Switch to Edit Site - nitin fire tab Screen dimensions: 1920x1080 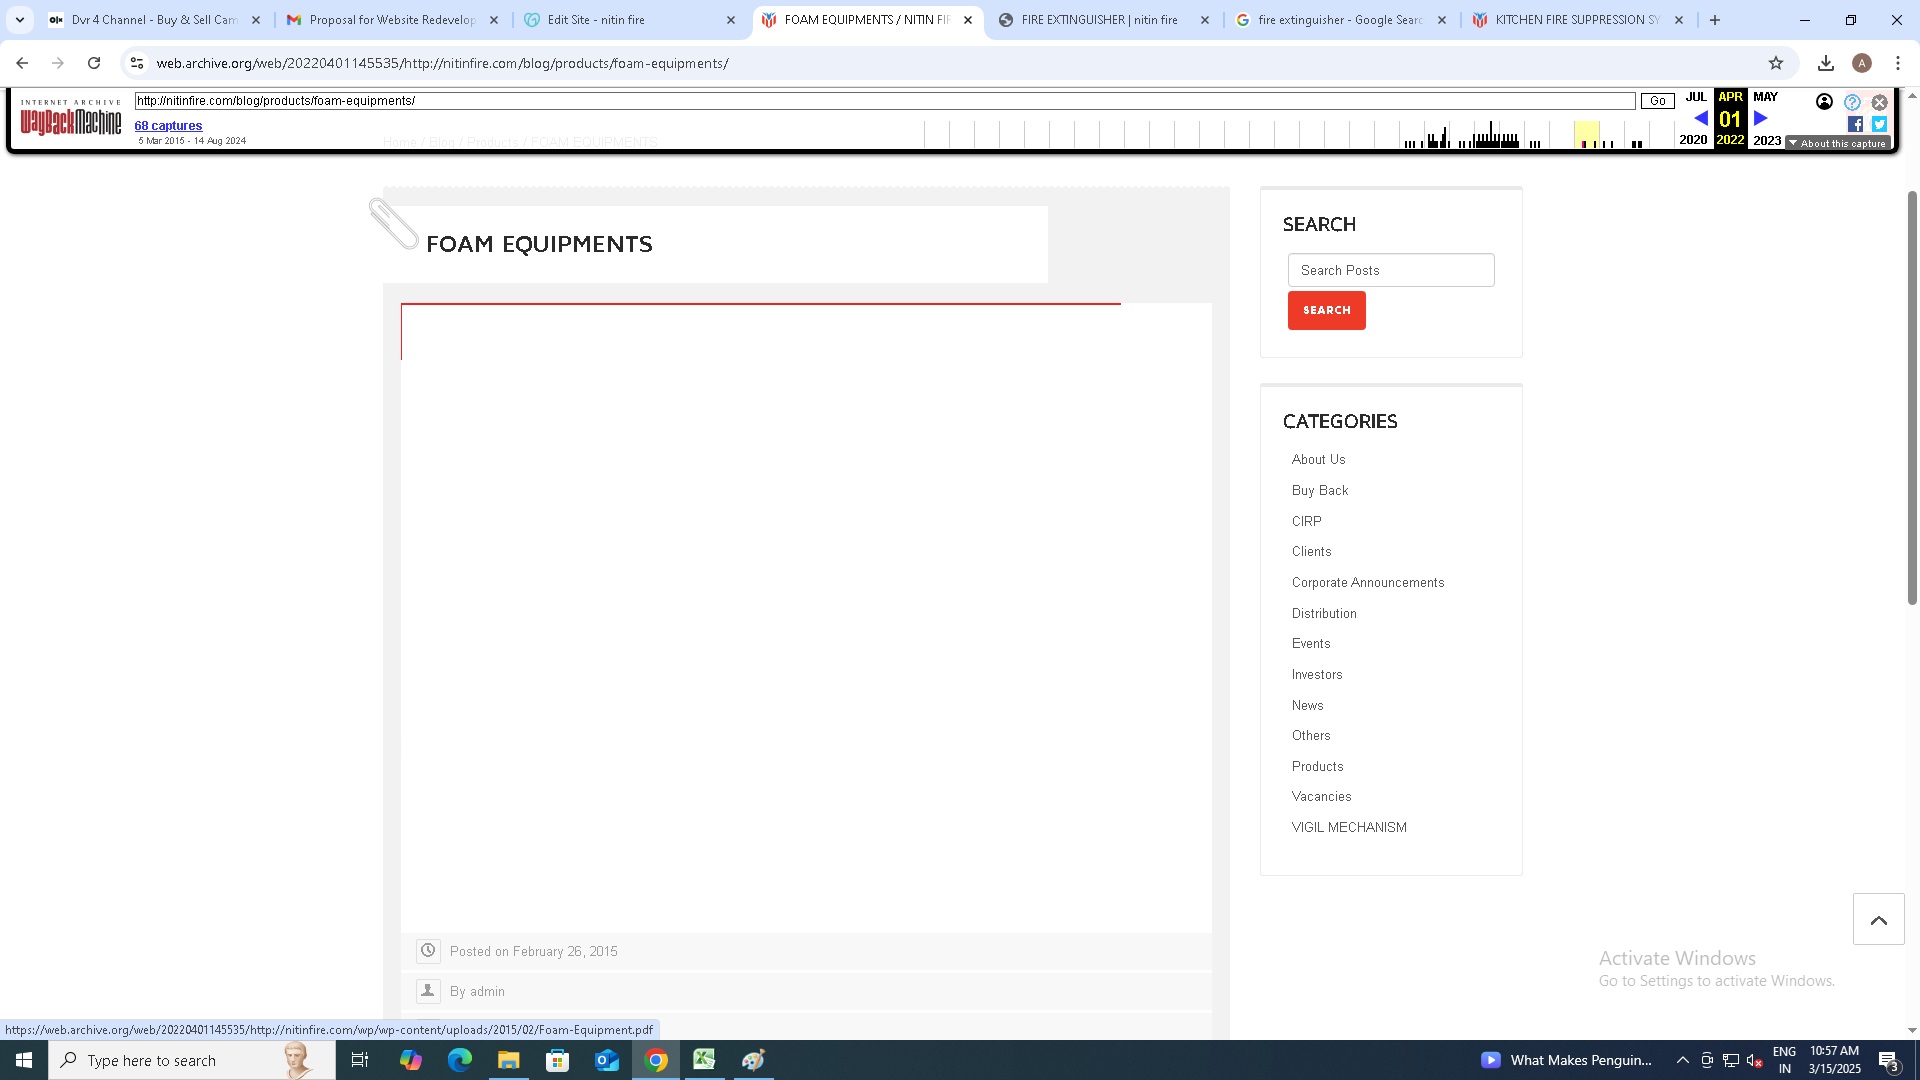coord(630,20)
